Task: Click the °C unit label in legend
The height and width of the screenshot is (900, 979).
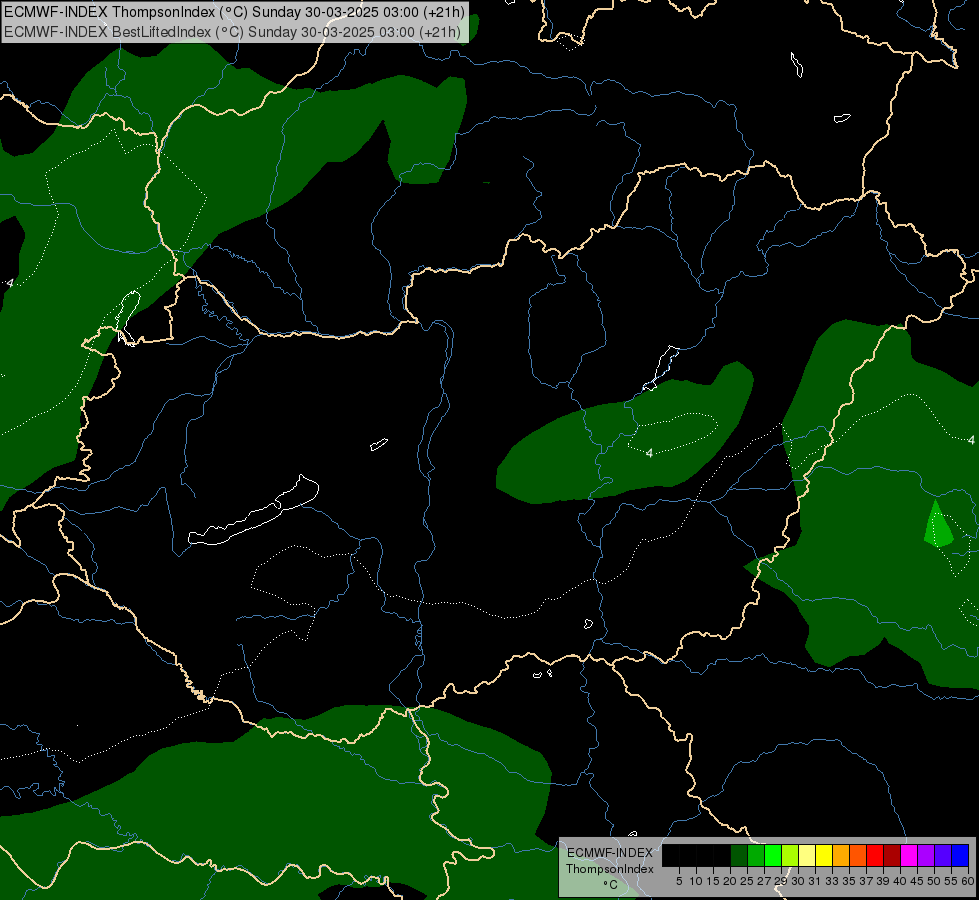Action: [x=610, y=885]
